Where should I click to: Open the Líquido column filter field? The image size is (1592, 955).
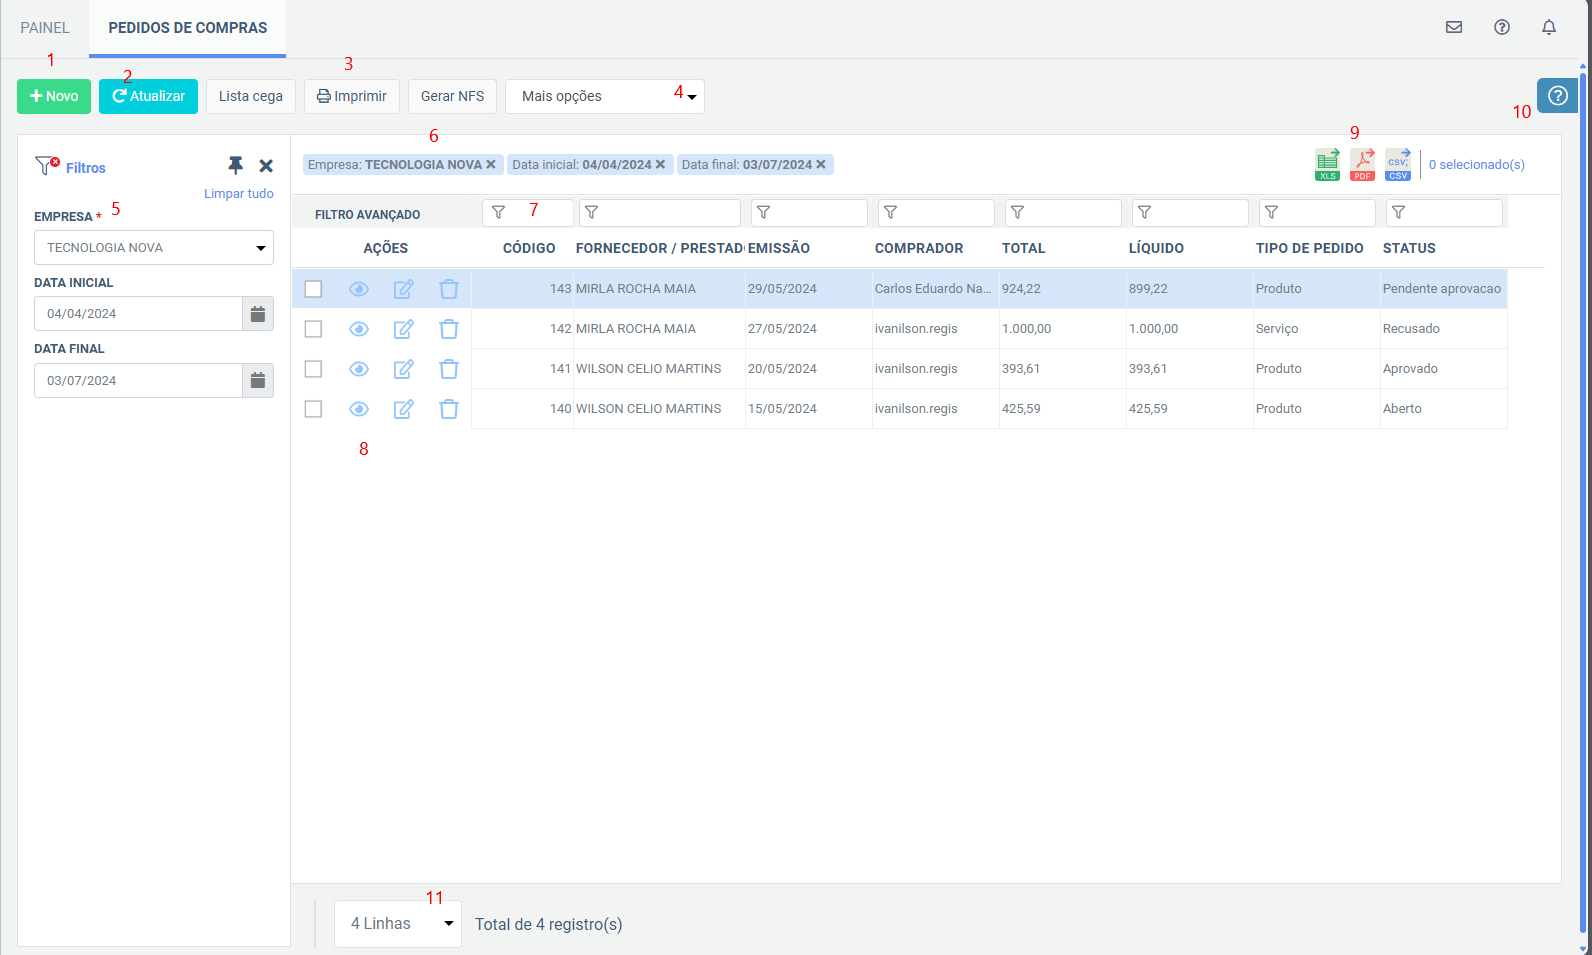[x=1190, y=212]
